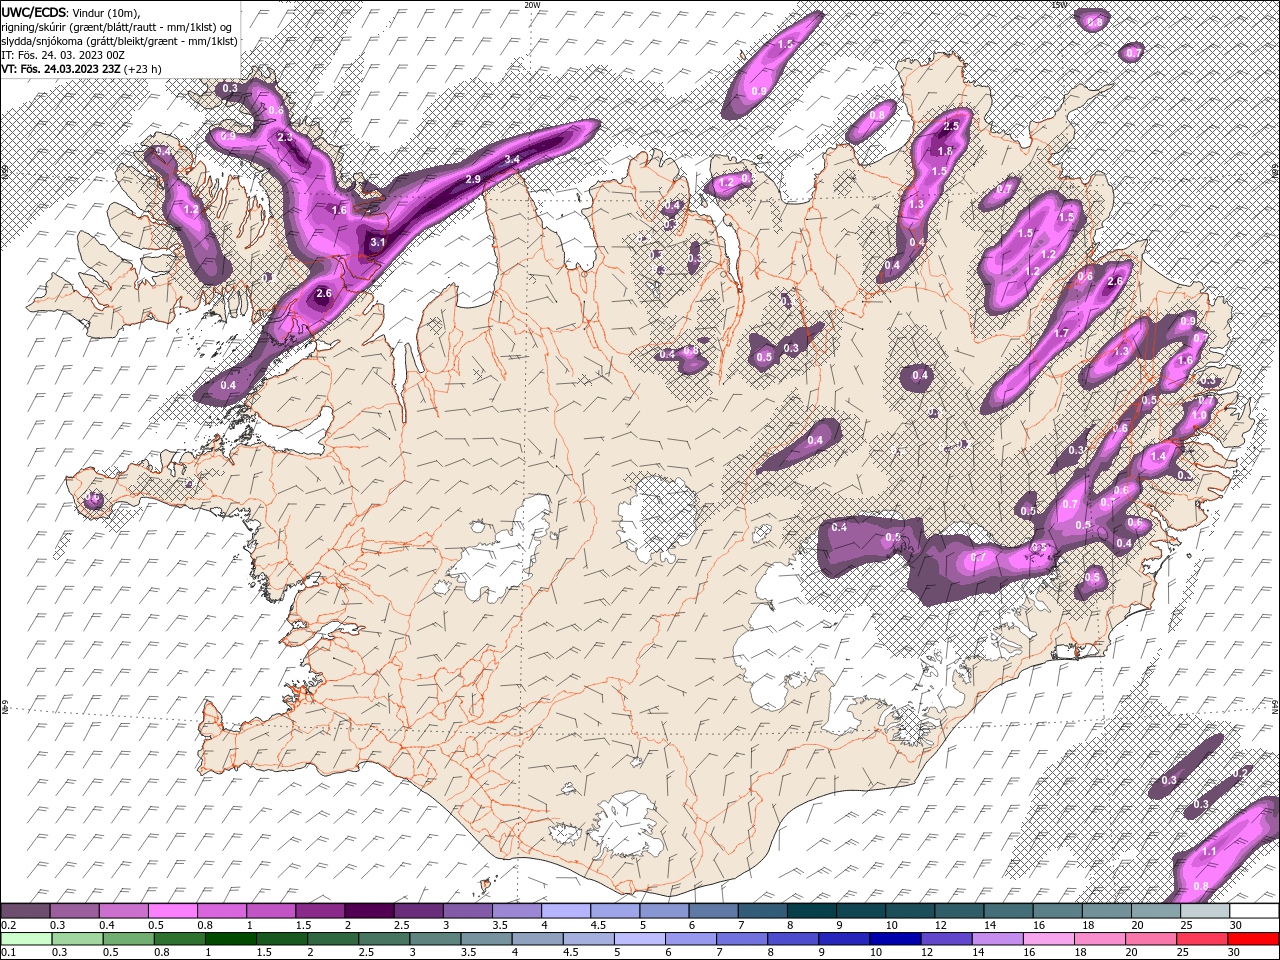Screen dimensions: 1280x960
Task: Click the 3.1 snowfall value on the map
Action: coord(377,242)
